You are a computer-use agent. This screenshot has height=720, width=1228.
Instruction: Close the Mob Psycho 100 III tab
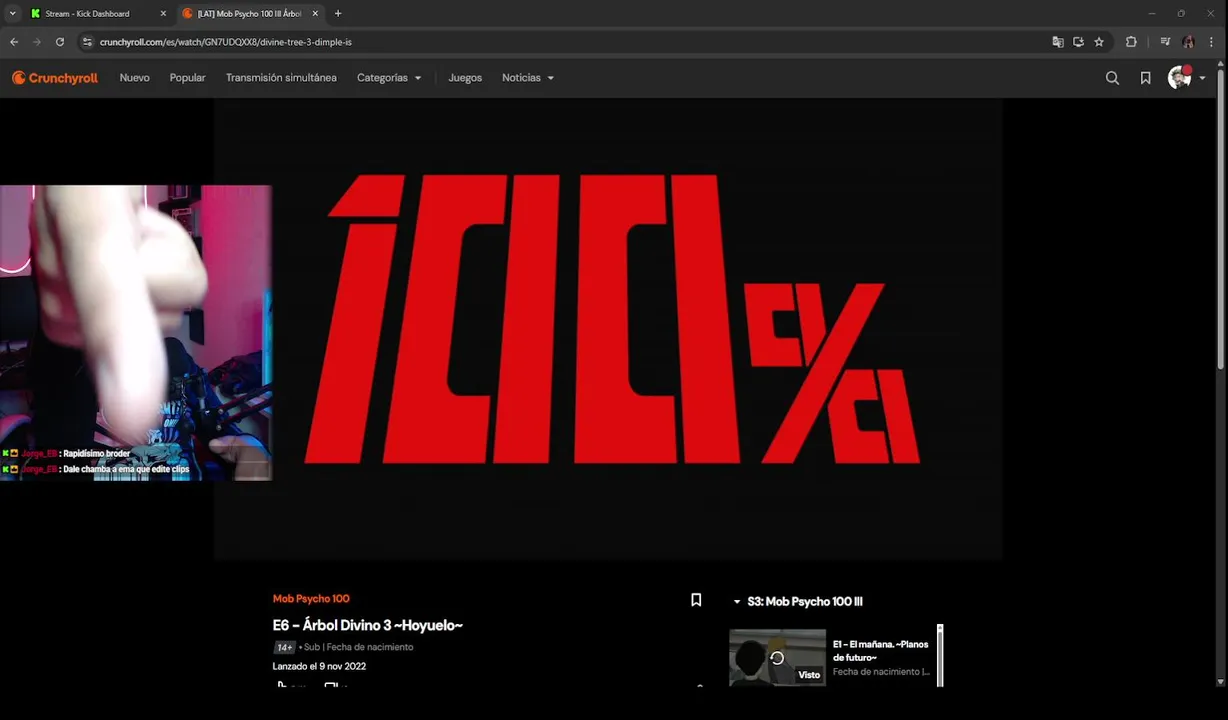(316, 14)
